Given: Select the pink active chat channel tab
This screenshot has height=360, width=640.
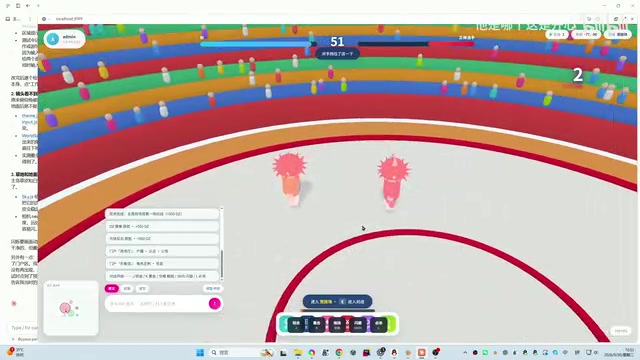Looking at the screenshot, I should point(112,289).
